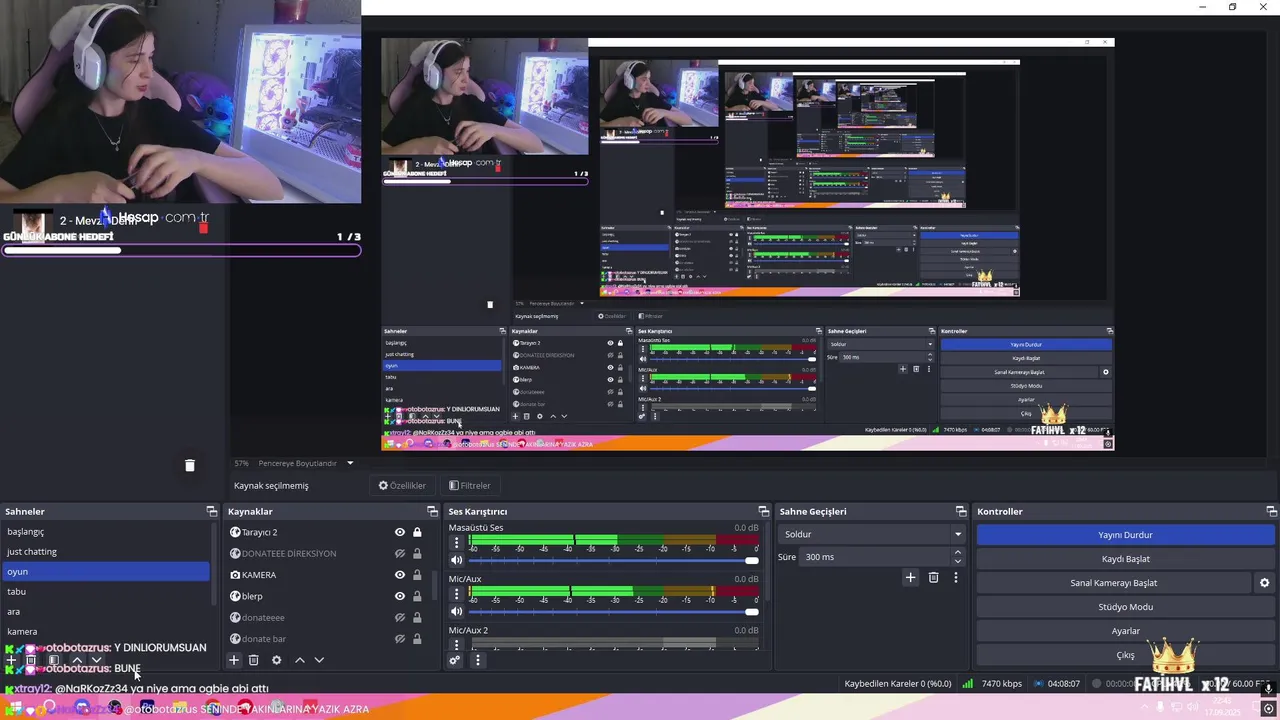Screen dimensions: 1280x720
Task: Undock the Kontroller panel
Action: click(1272, 511)
